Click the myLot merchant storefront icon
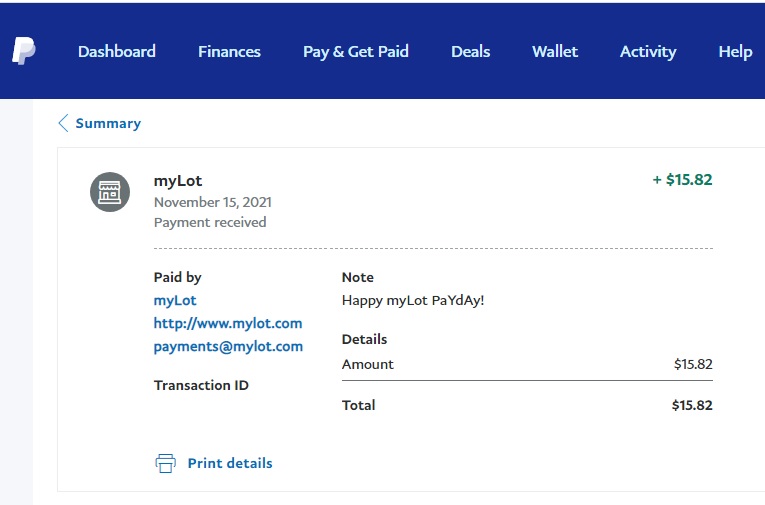 pos(110,192)
